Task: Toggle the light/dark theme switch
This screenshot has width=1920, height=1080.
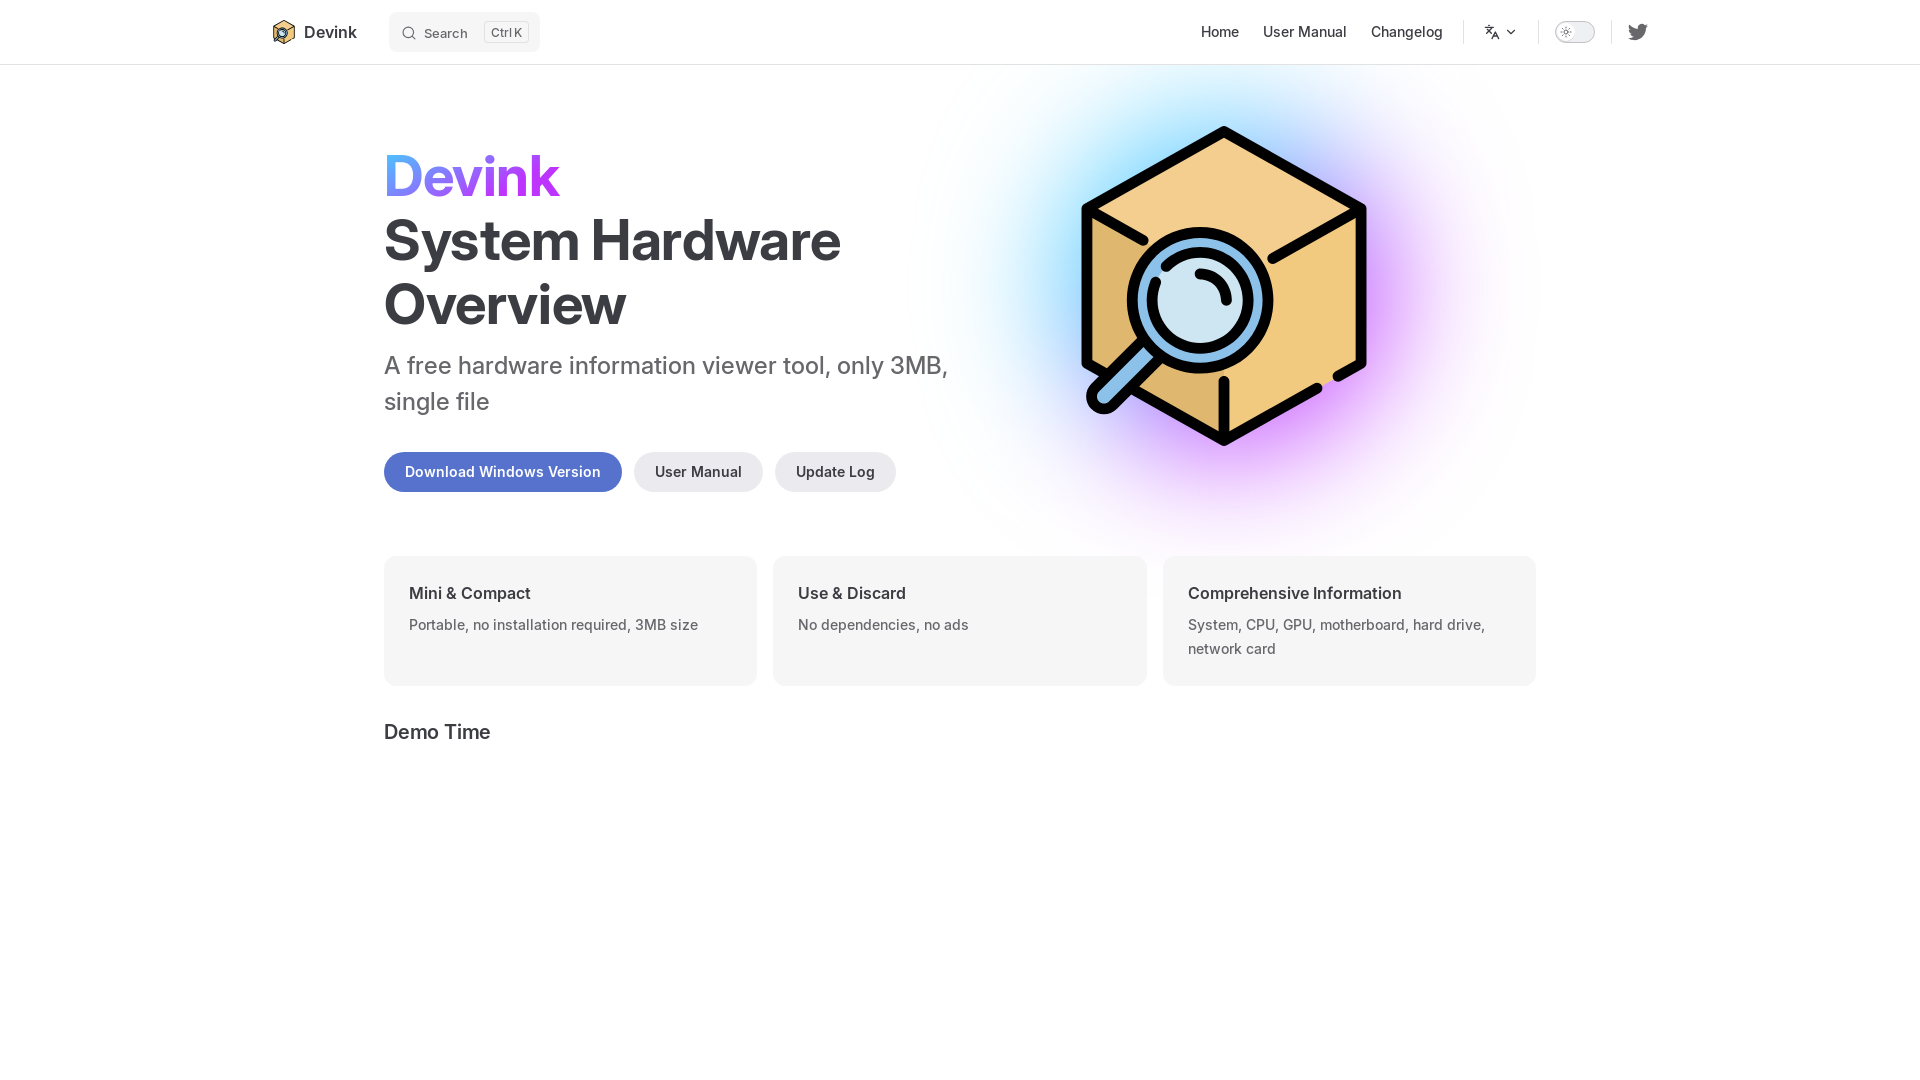Action: point(1575,32)
